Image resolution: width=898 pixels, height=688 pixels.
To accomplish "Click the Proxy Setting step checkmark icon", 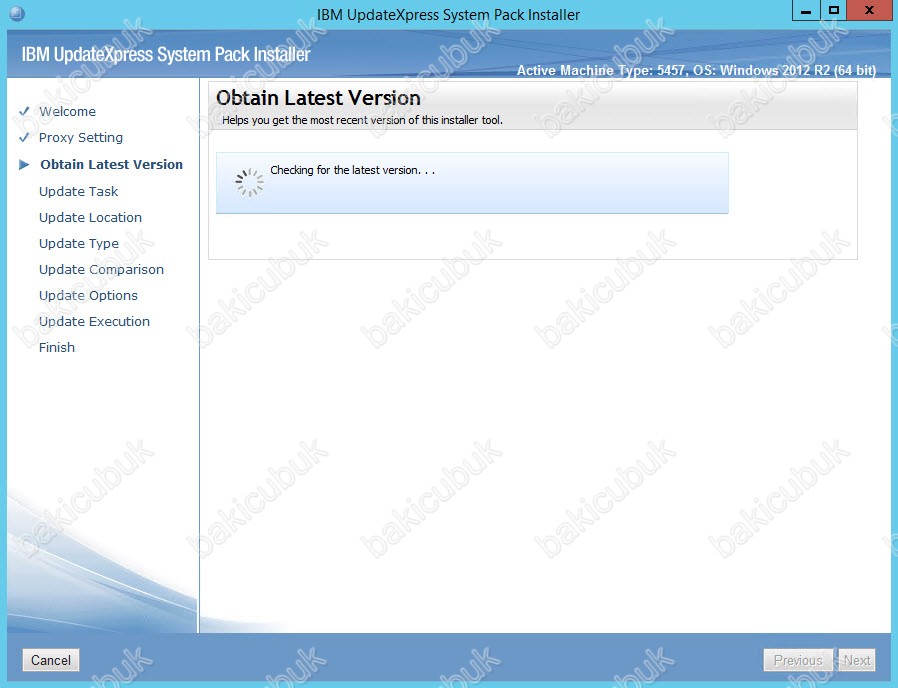I will pyautogui.click(x=24, y=137).
